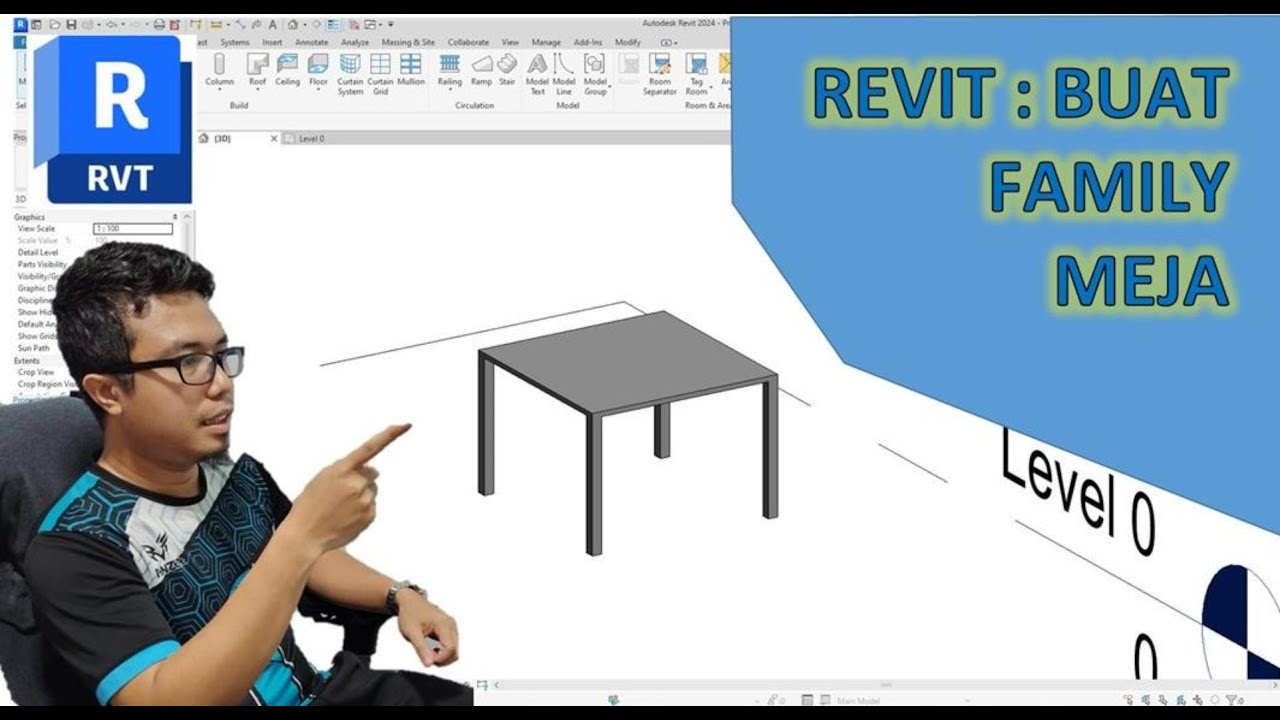Choose the Curtain Grid tool

click(x=380, y=74)
